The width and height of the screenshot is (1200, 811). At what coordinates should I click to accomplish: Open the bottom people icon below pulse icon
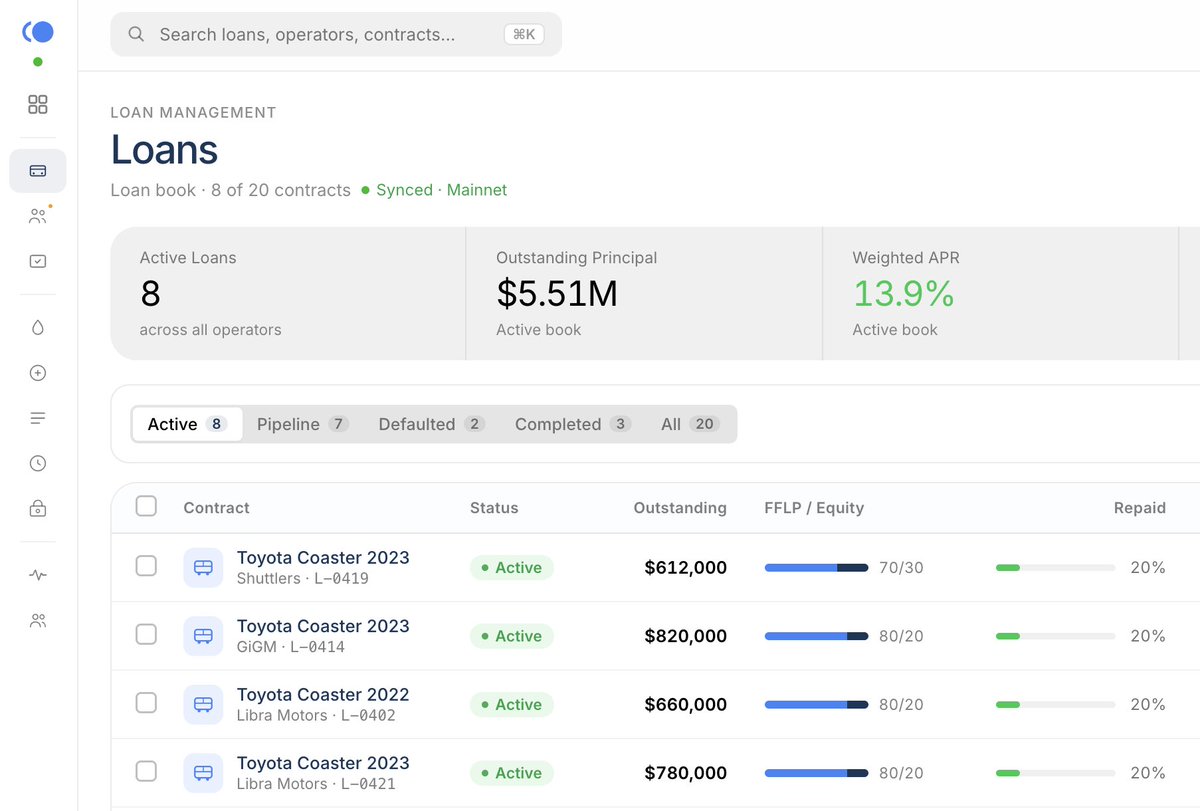tap(38, 620)
